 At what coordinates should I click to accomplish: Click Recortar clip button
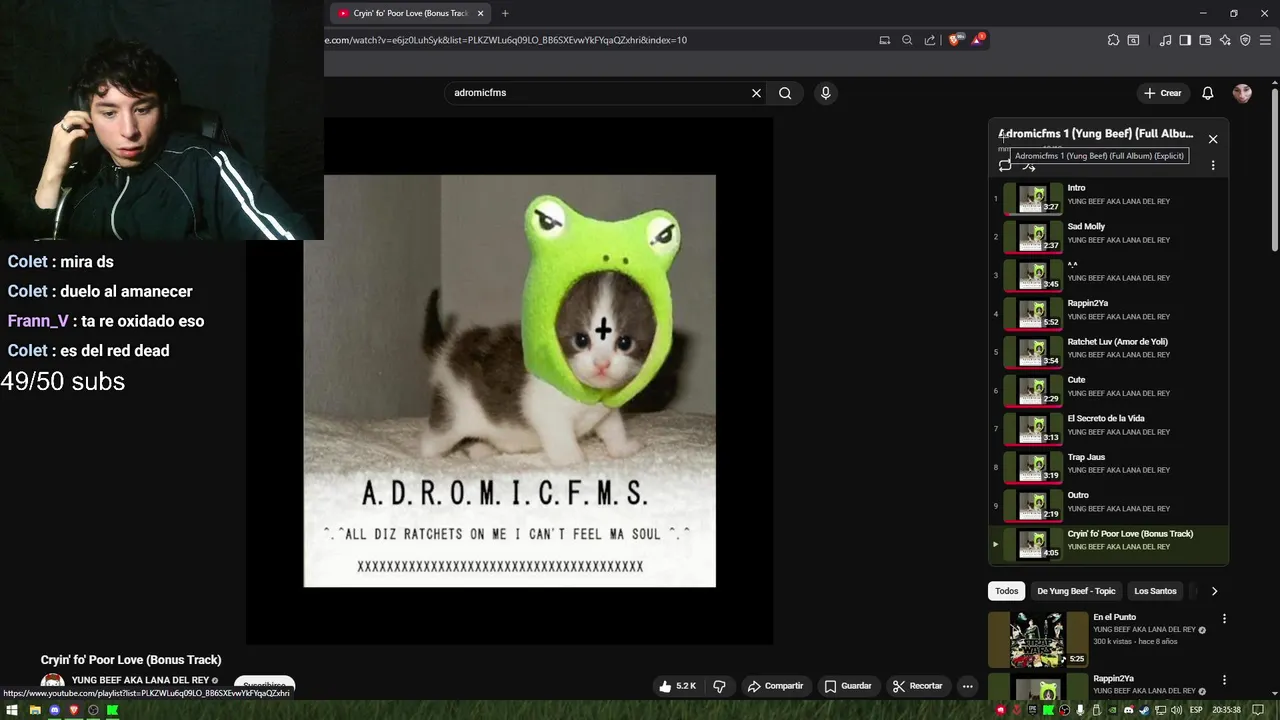[x=917, y=686]
